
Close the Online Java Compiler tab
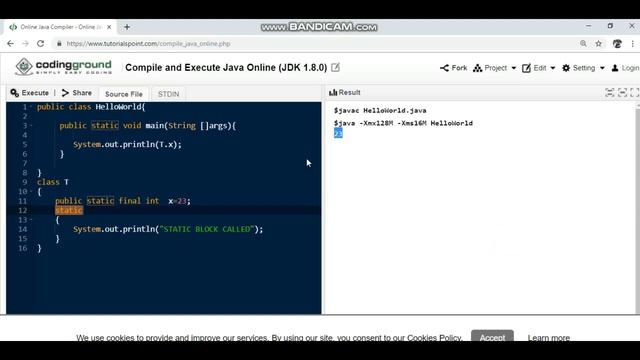tap(109, 27)
